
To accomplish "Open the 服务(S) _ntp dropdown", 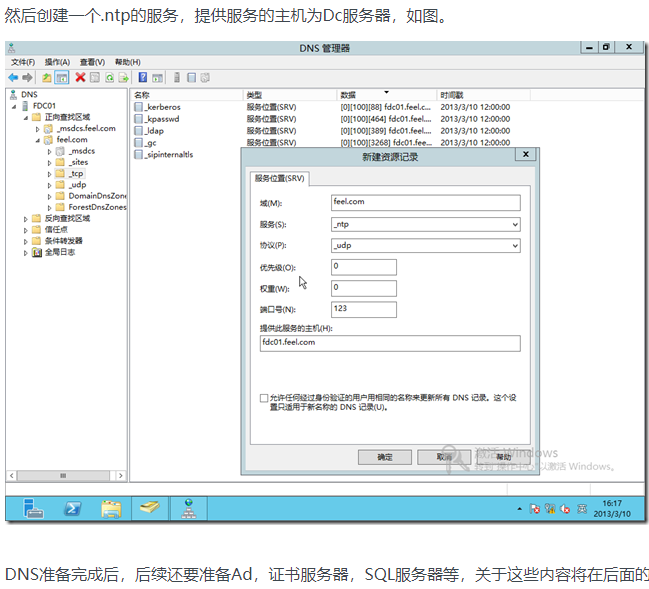I will pyautogui.click(x=515, y=225).
